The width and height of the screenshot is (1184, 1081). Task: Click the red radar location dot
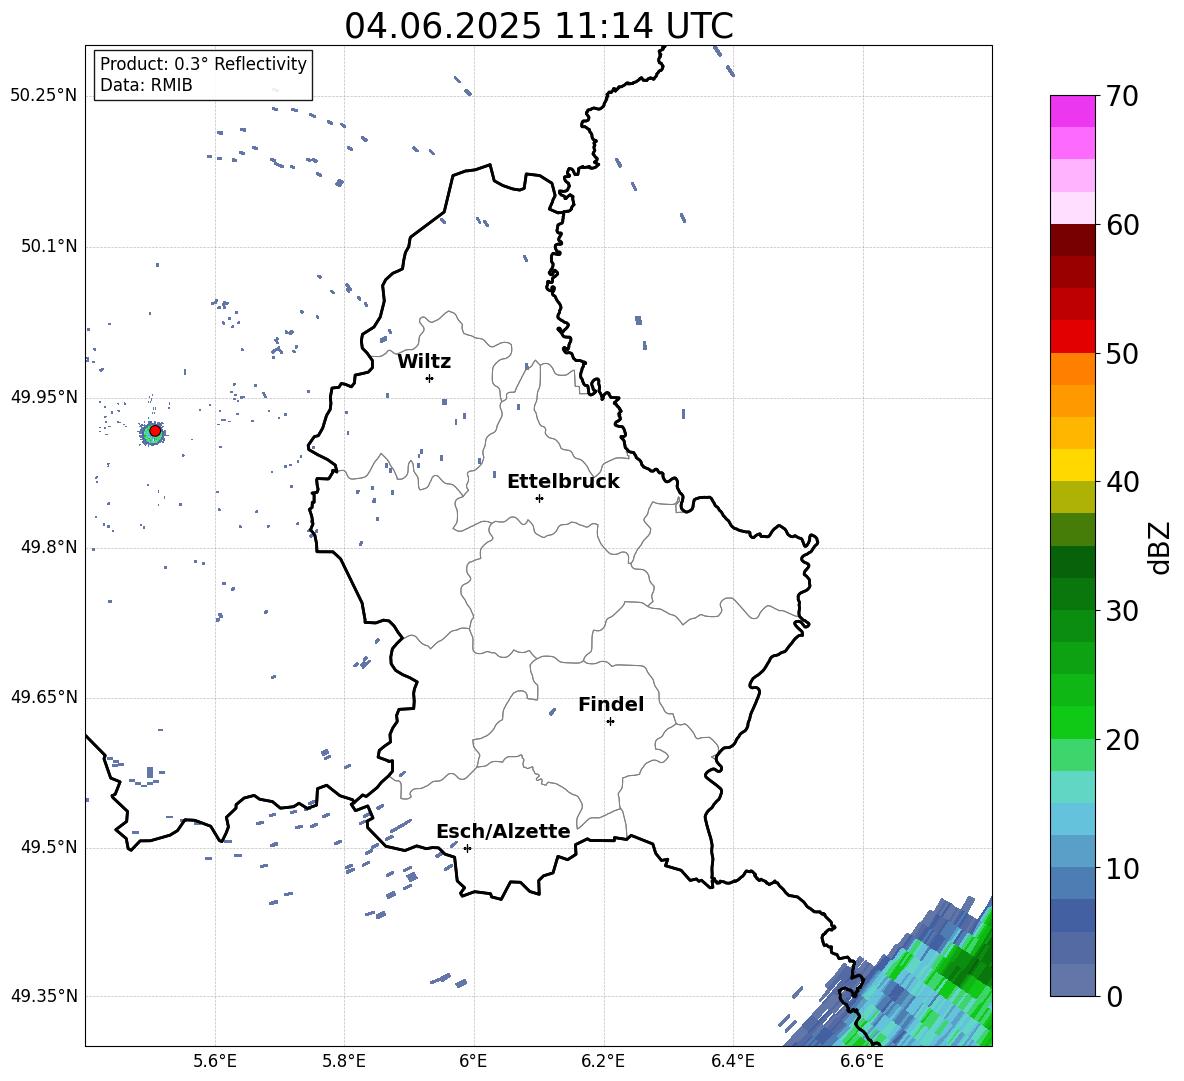(x=155, y=431)
